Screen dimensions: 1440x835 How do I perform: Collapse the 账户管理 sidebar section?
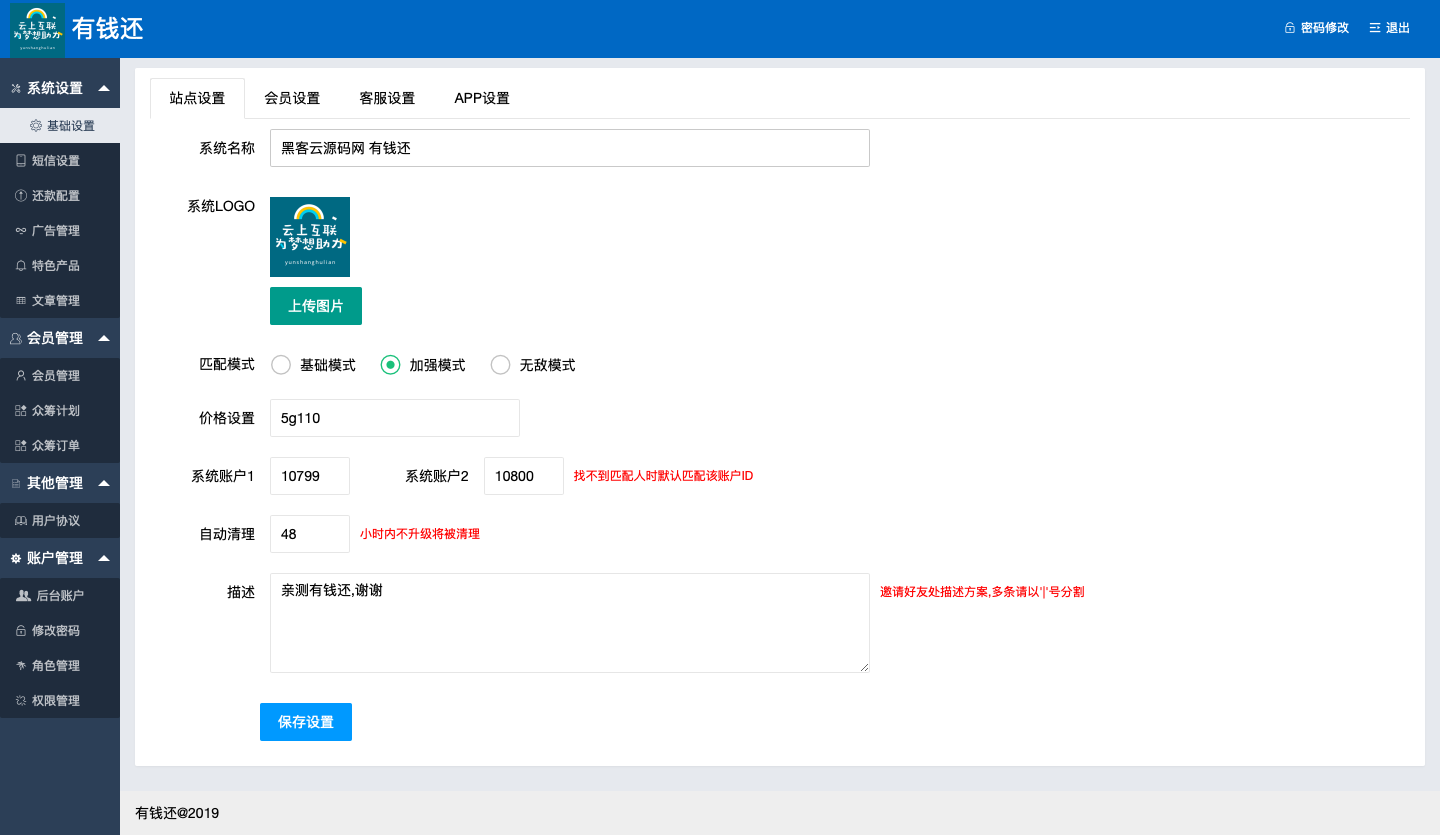(x=104, y=558)
